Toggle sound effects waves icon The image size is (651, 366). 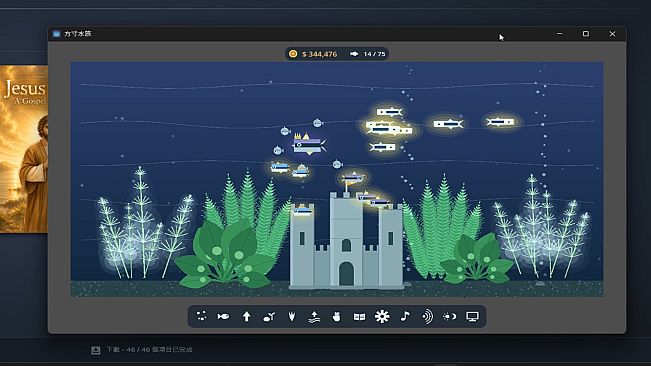coord(427,317)
